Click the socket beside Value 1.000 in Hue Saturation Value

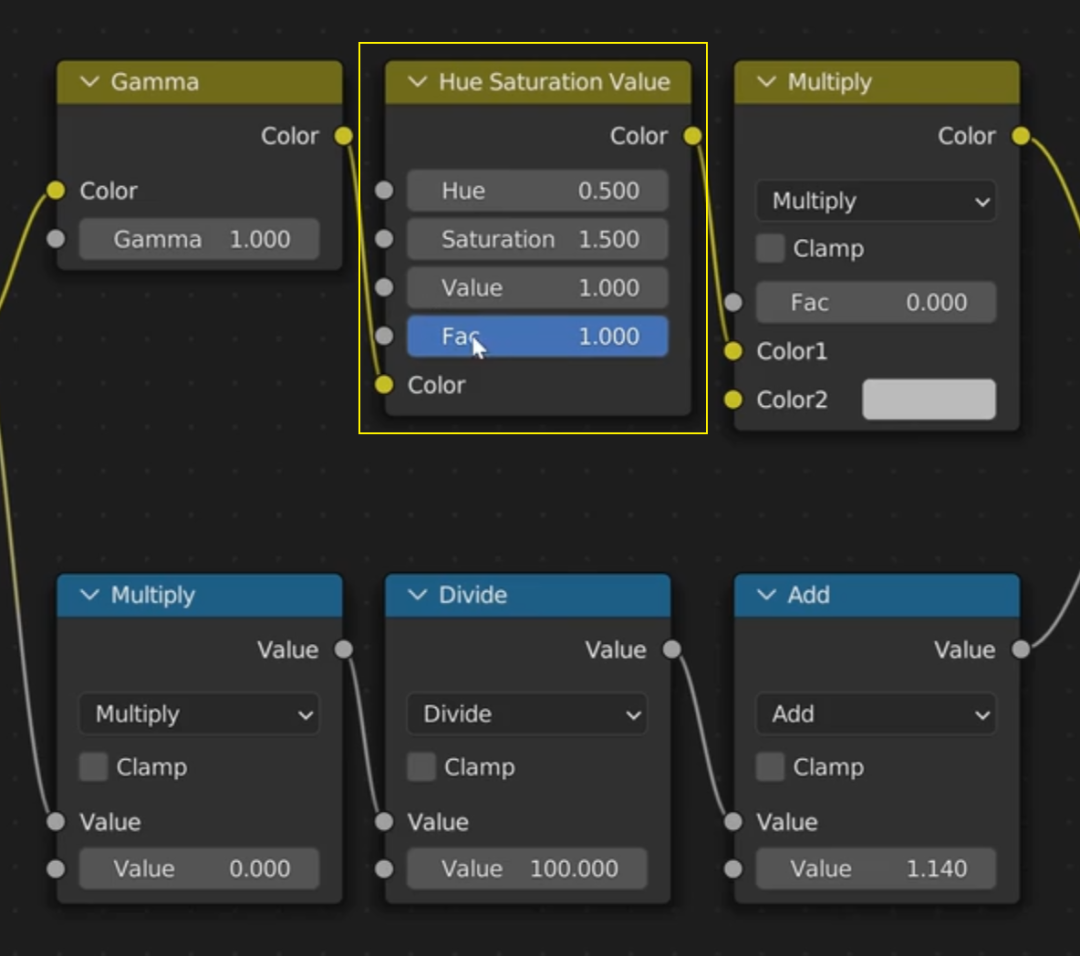pyautogui.click(x=384, y=287)
